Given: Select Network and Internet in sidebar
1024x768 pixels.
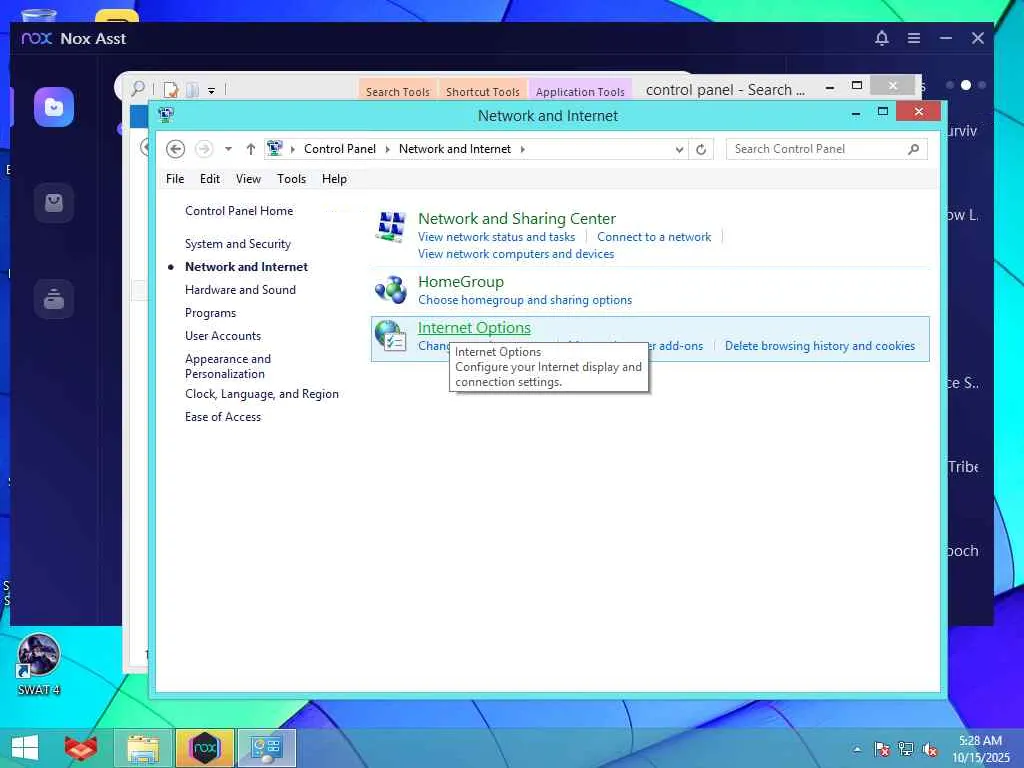Looking at the screenshot, I should click(x=246, y=266).
